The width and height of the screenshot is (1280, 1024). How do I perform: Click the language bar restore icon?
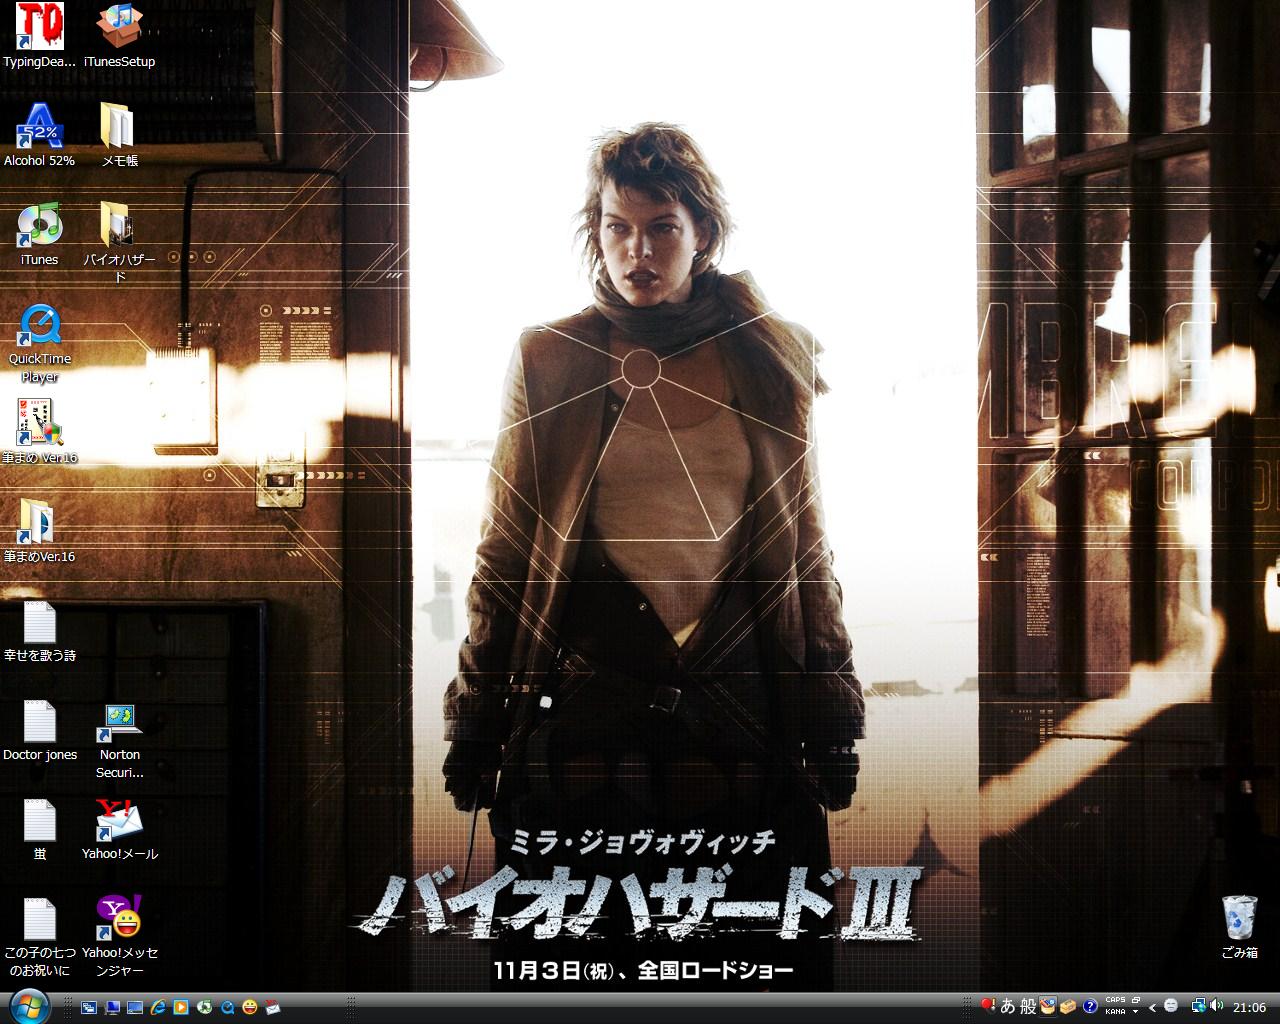(x=1135, y=1000)
